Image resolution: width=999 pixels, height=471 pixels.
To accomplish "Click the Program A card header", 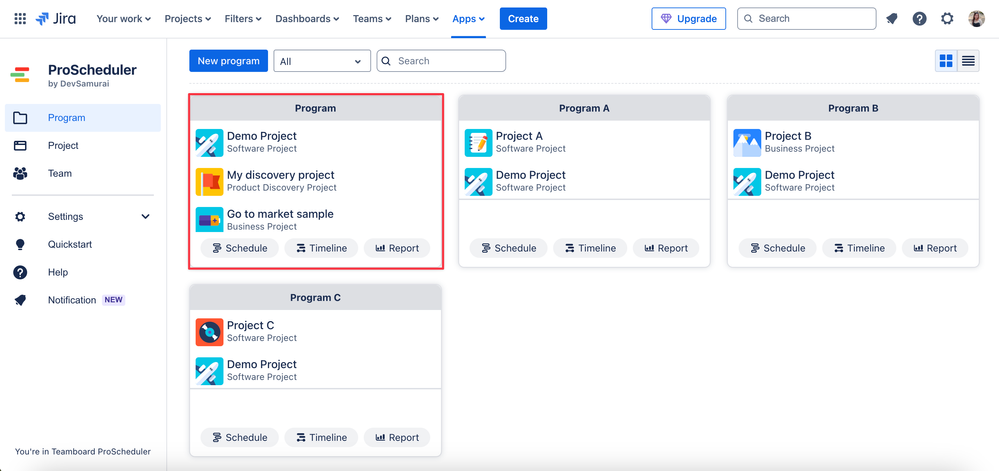I will pyautogui.click(x=584, y=108).
